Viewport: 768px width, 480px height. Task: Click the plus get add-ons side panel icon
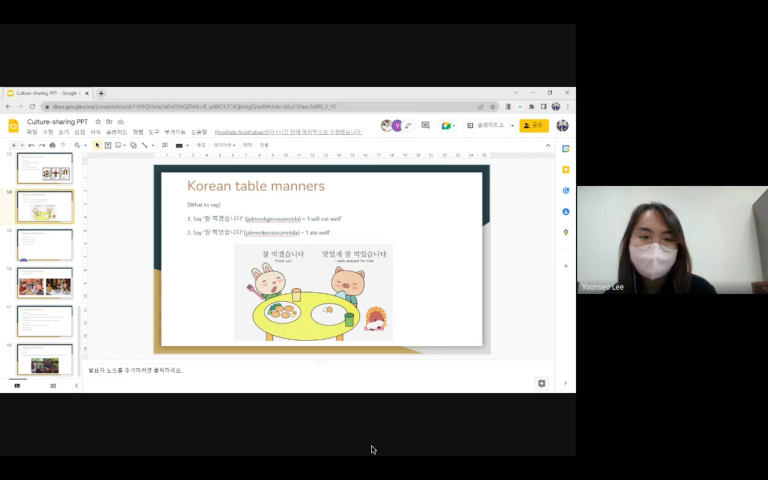(566, 266)
